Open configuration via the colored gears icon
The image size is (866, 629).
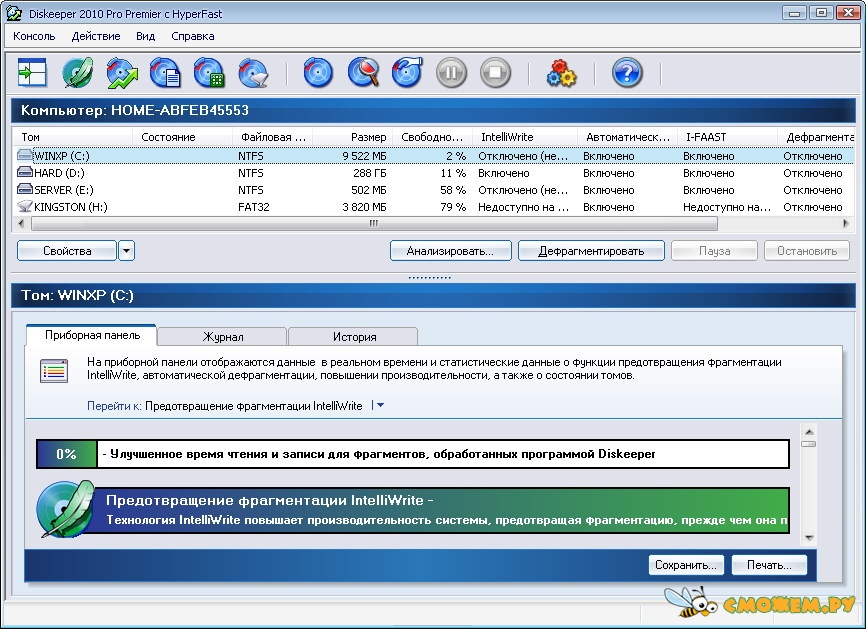coord(561,73)
